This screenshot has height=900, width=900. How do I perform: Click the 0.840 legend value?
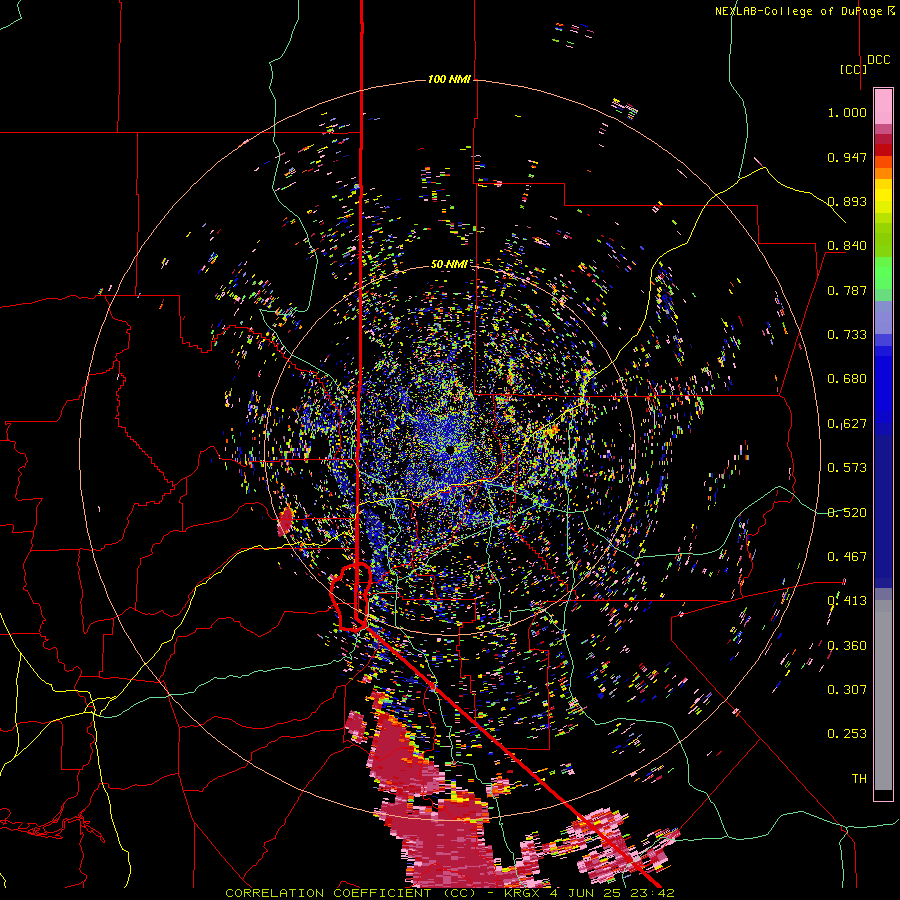(x=847, y=246)
